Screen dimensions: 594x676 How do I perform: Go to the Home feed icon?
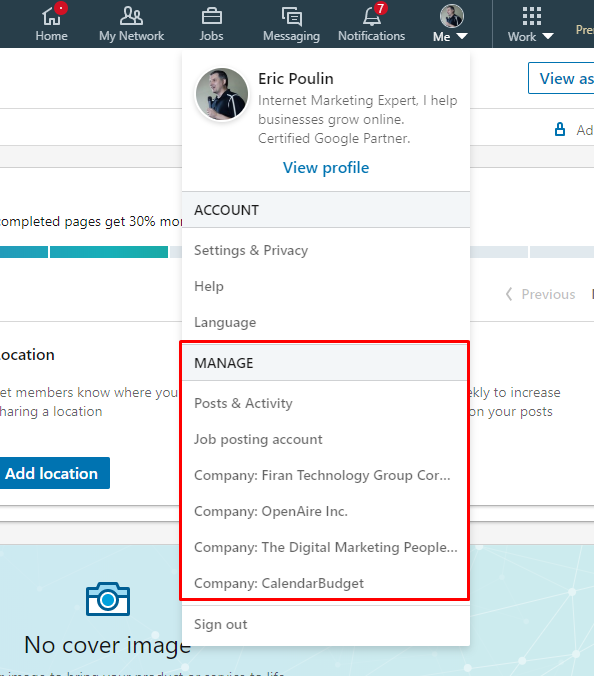coord(51,16)
